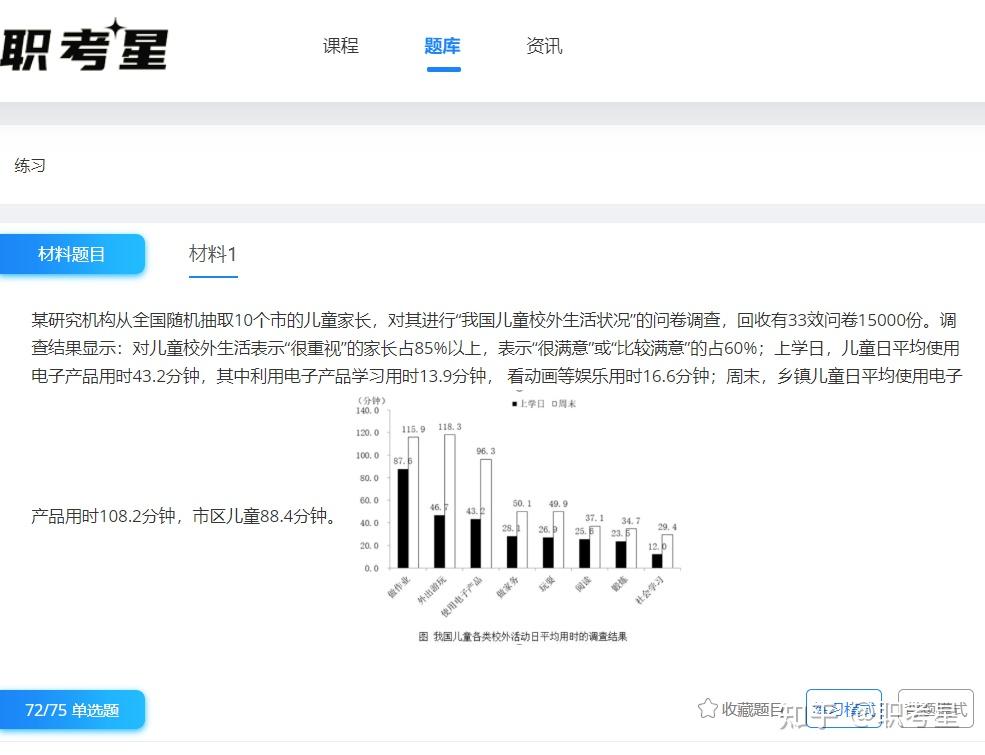Select the 题库 menu item
Viewport: 985px width, 755px height.
tap(442, 45)
